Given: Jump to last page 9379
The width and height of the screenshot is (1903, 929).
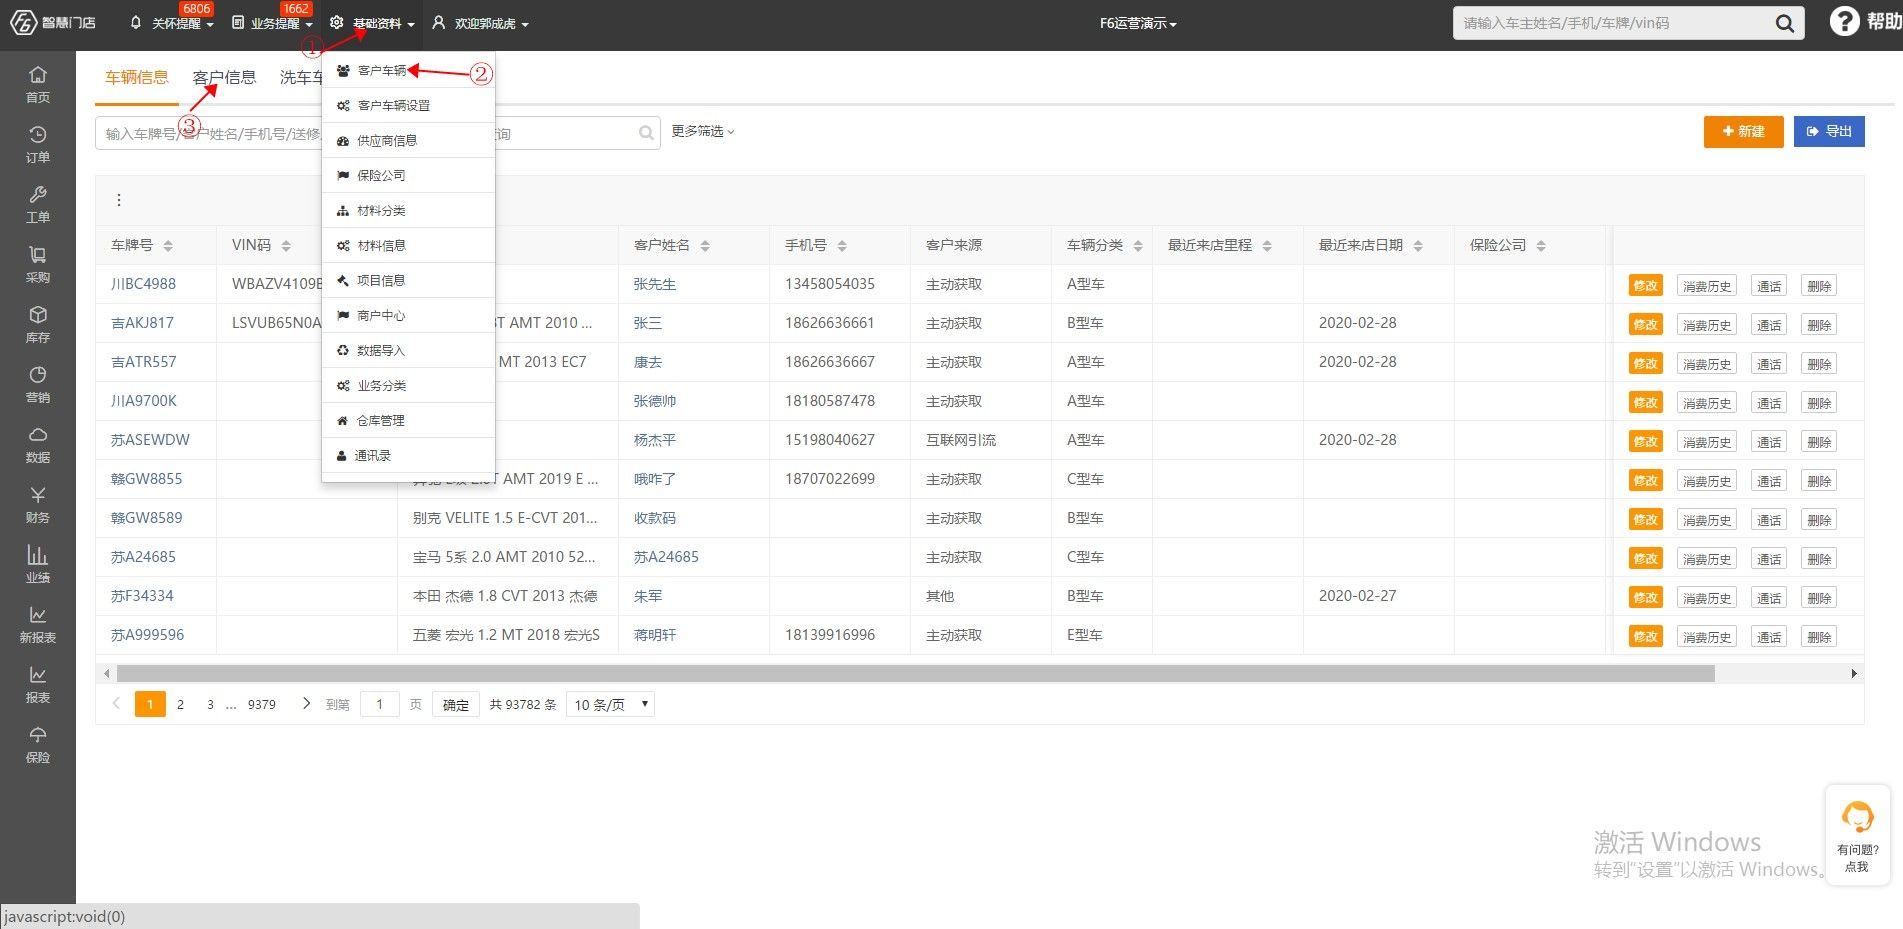Looking at the screenshot, I should tap(262, 704).
